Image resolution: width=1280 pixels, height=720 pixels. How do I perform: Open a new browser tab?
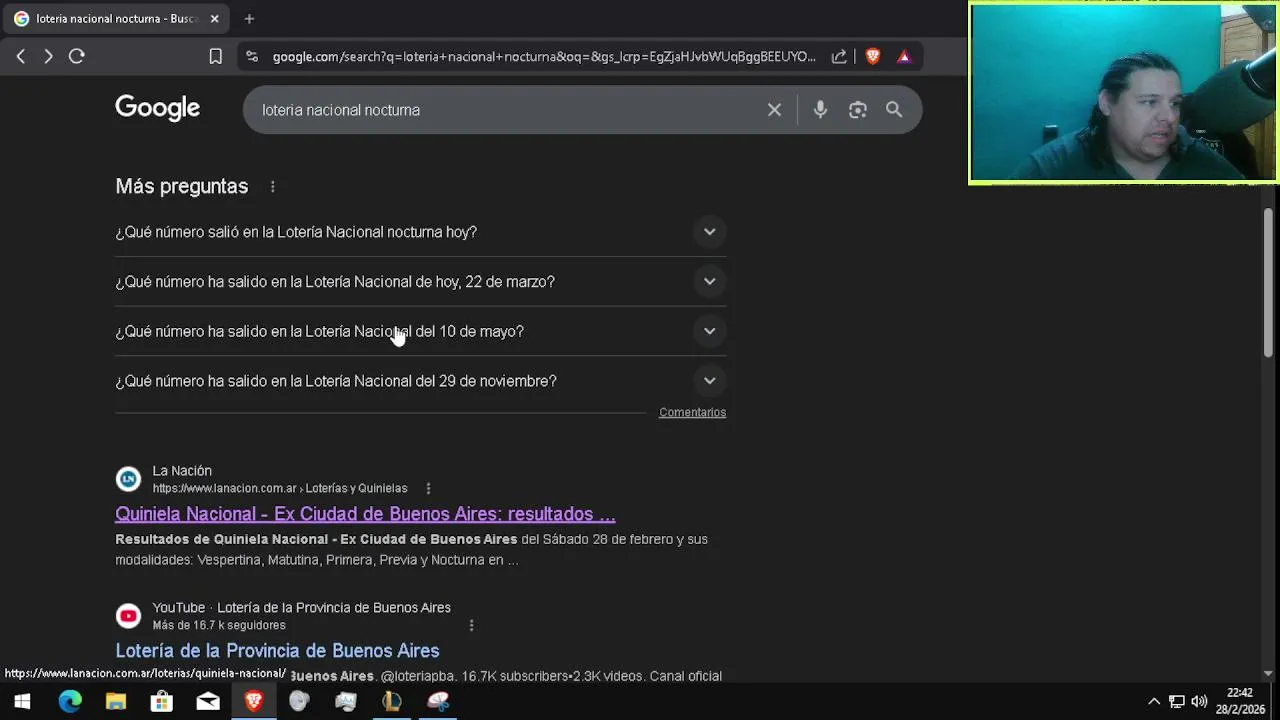249,19
